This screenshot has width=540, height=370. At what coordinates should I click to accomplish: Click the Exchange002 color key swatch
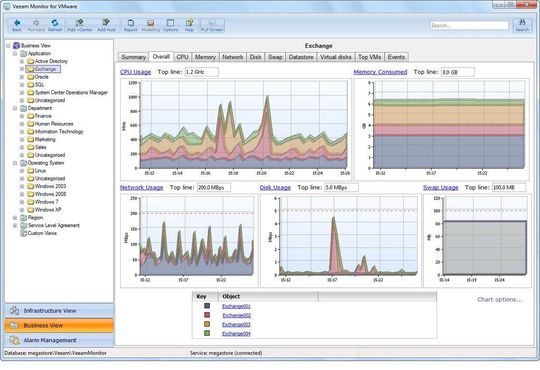207,315
